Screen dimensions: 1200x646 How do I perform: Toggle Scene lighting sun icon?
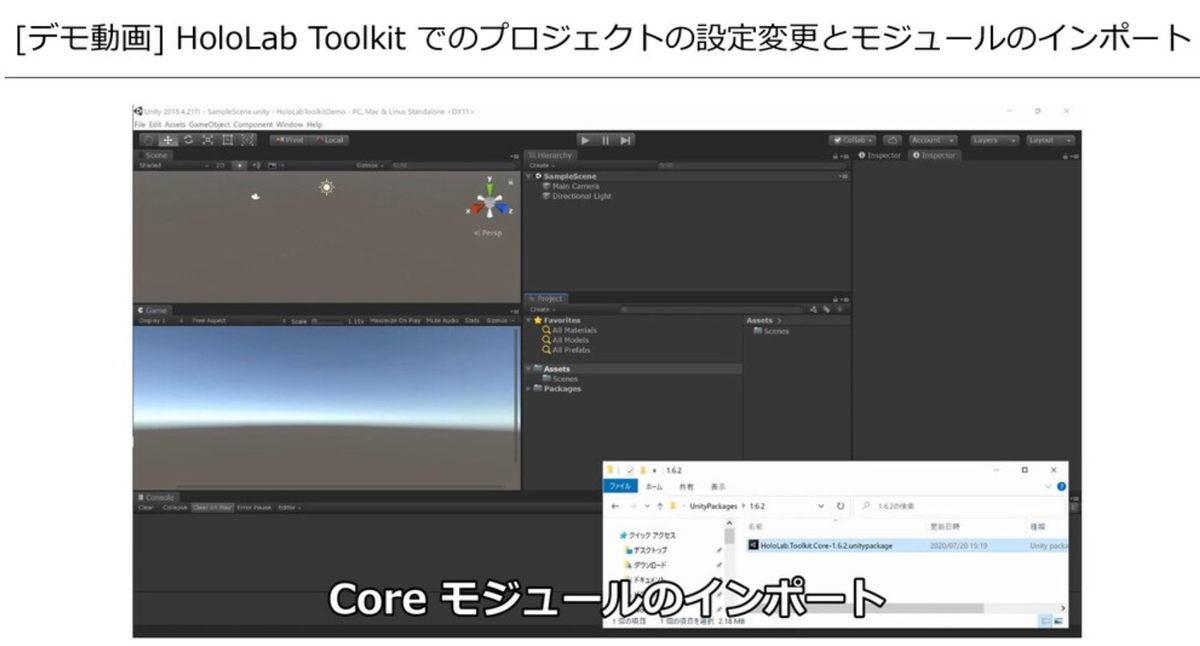point(240,165)
